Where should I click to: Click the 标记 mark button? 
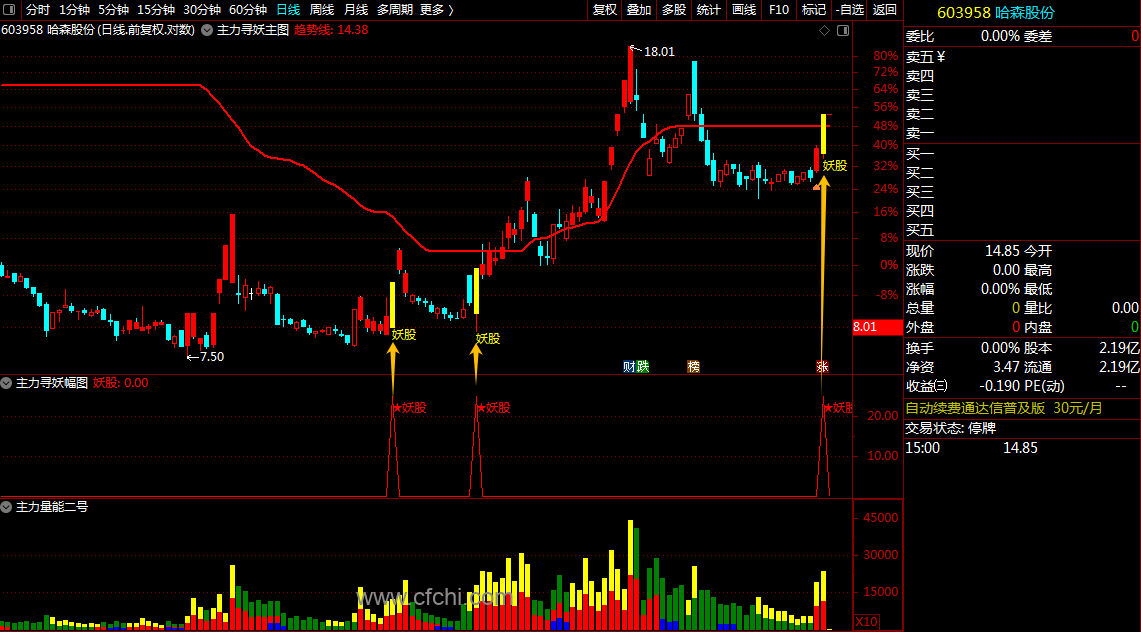[x=814, y=9]
